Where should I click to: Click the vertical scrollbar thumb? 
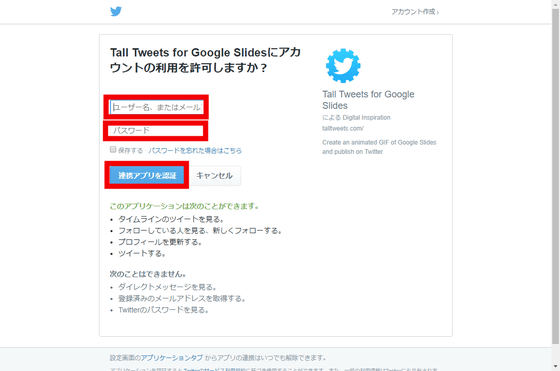555,177
